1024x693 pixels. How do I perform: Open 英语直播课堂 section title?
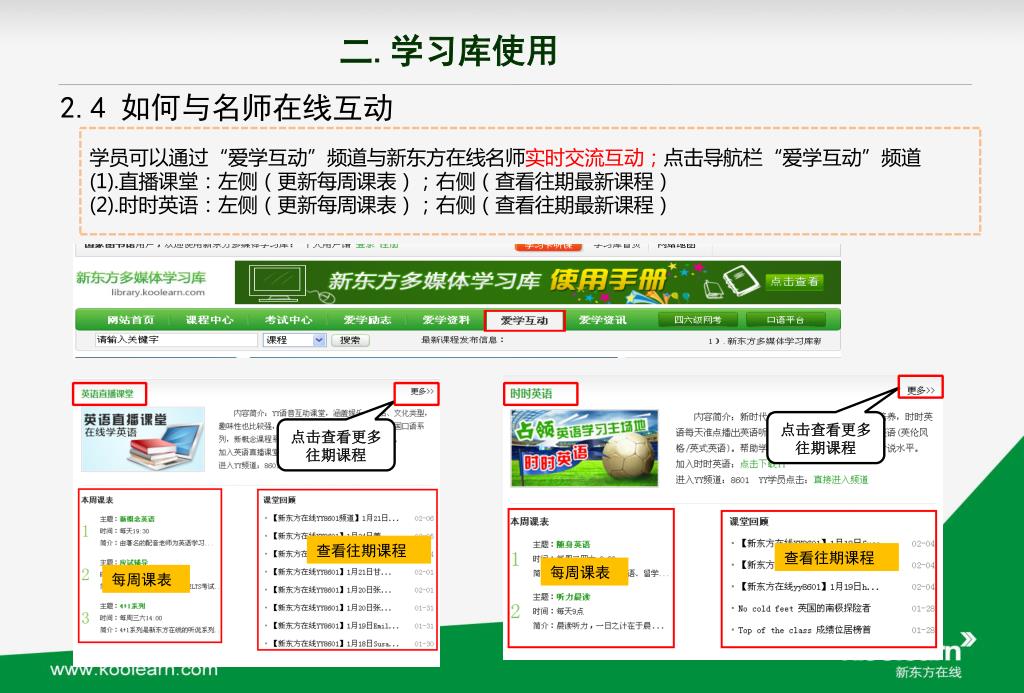tap(108, 394)
